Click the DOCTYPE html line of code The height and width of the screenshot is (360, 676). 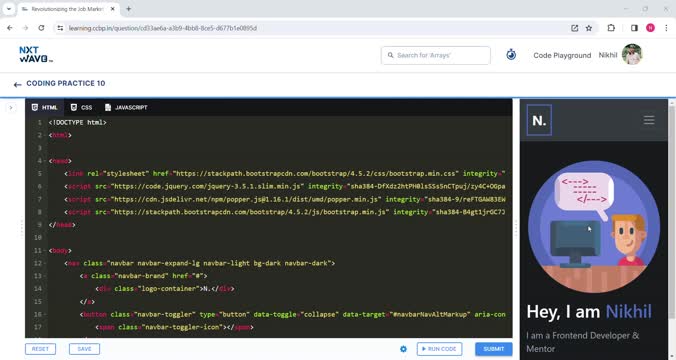tap(78, 122)
